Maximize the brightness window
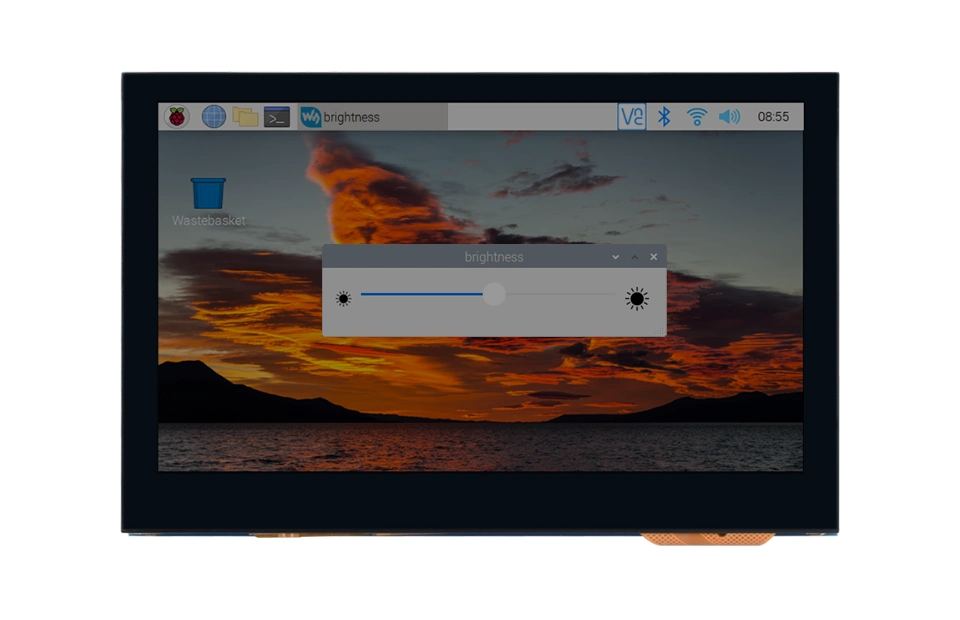Viewport: 960px width, 620px height. coord(634,257)
